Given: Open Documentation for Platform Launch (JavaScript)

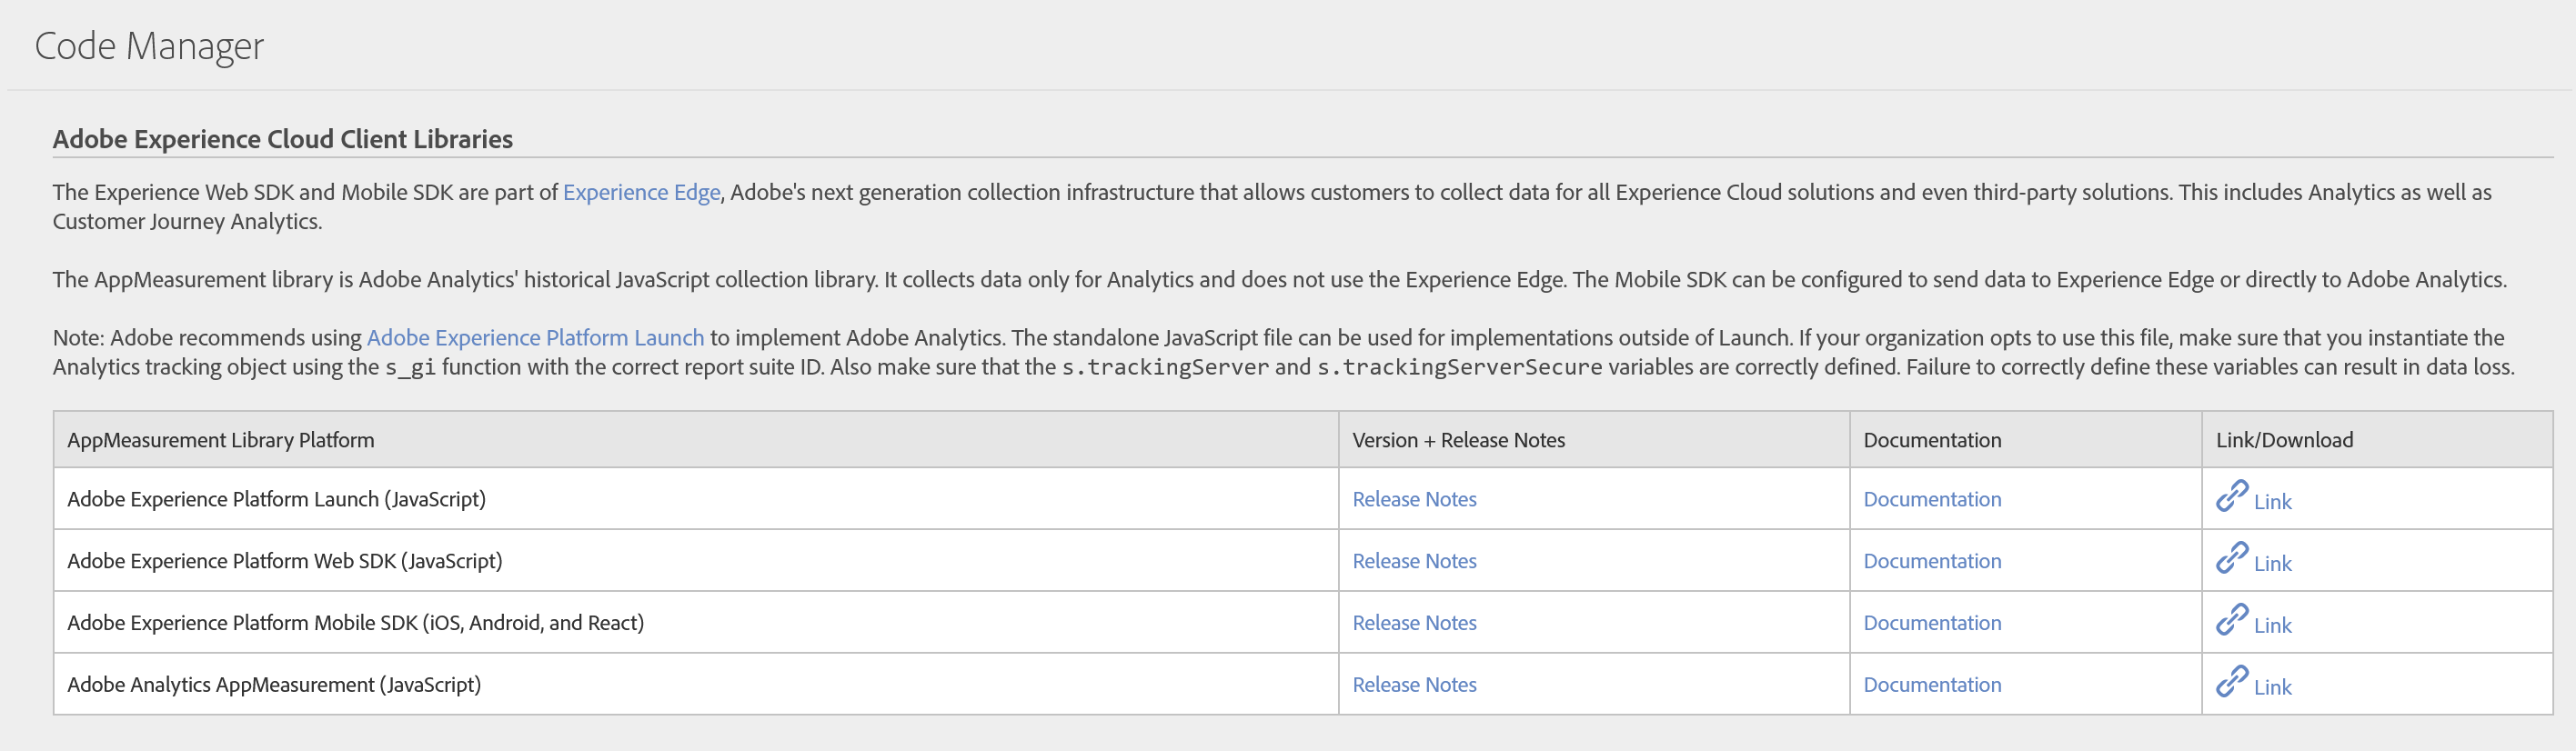Looking at the screenshot, I should coord(1932,499).
